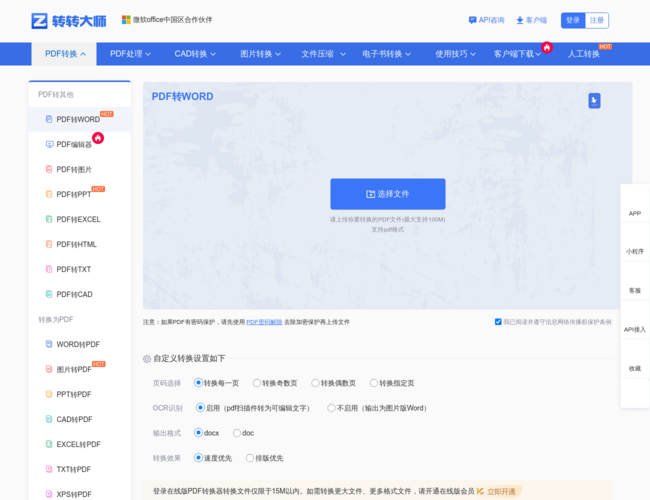Open the 人工转换 menu item
Screen dimensions: 650x500
click(x=584, y=54)
